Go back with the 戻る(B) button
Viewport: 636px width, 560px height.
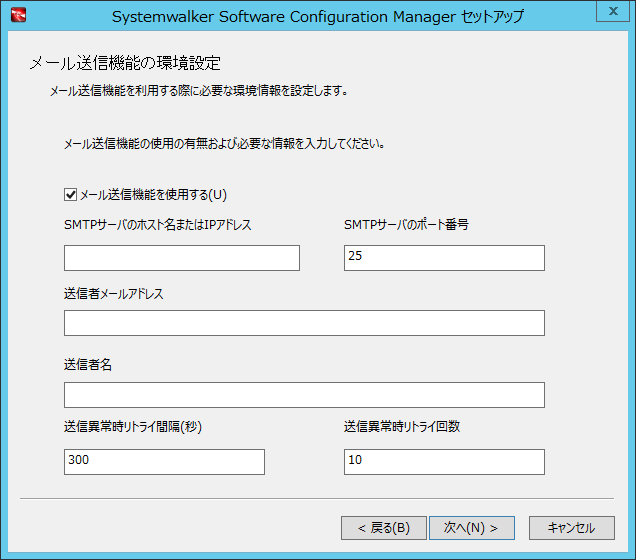click(x=384, y=528)
